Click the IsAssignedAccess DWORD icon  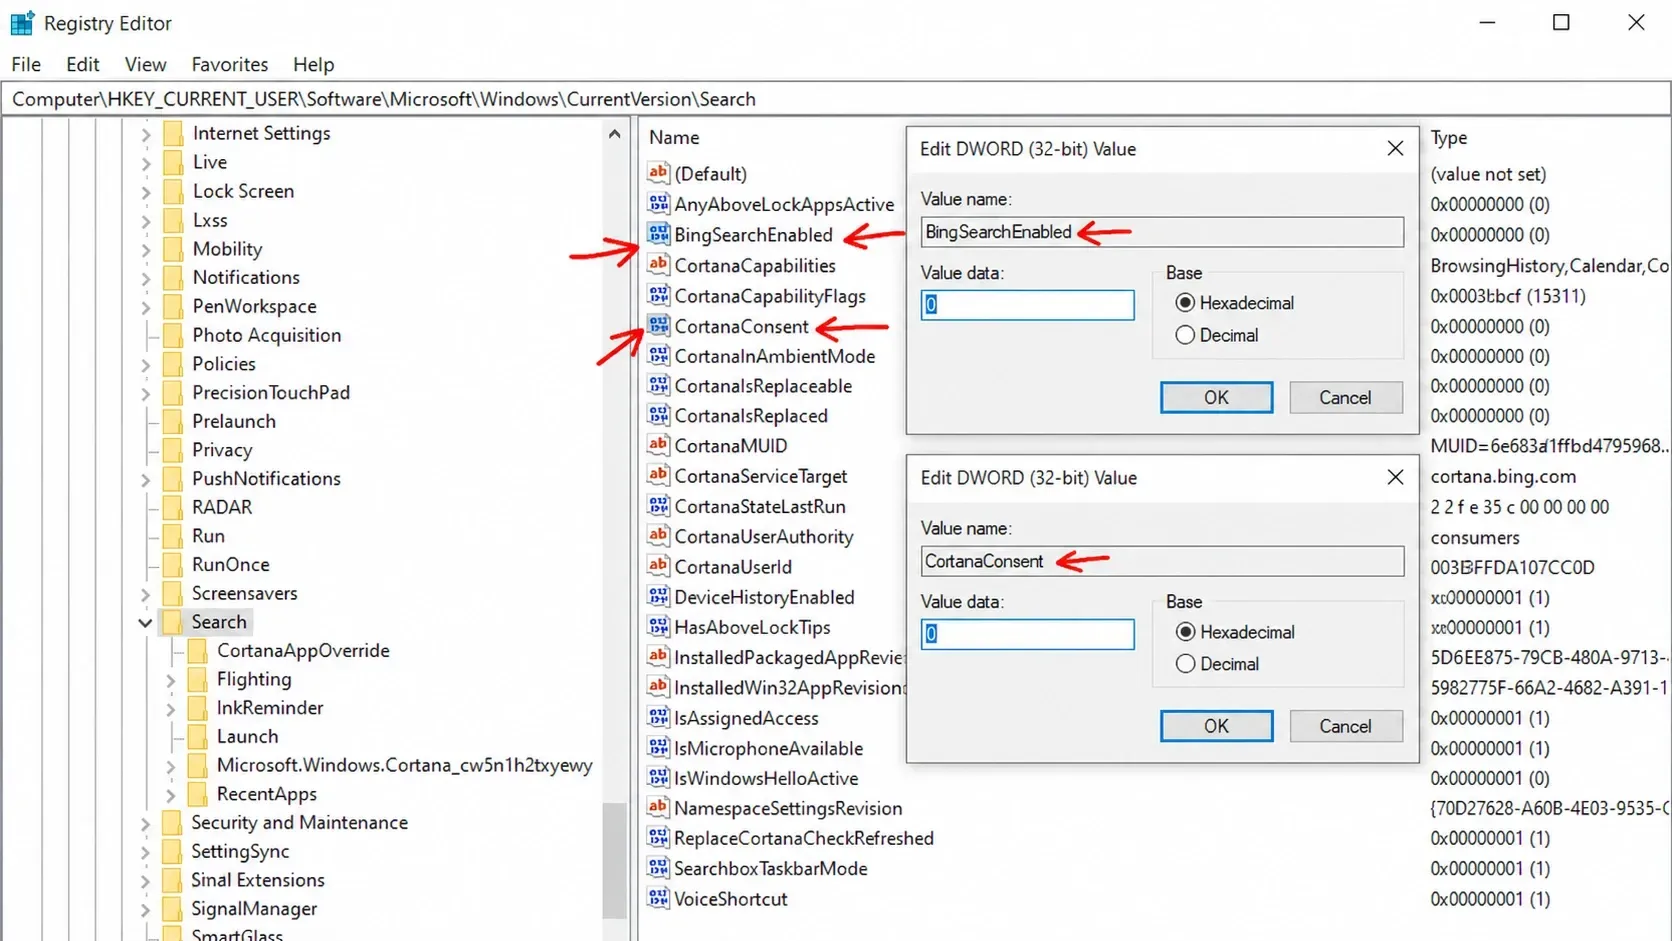tap(658, 718)
